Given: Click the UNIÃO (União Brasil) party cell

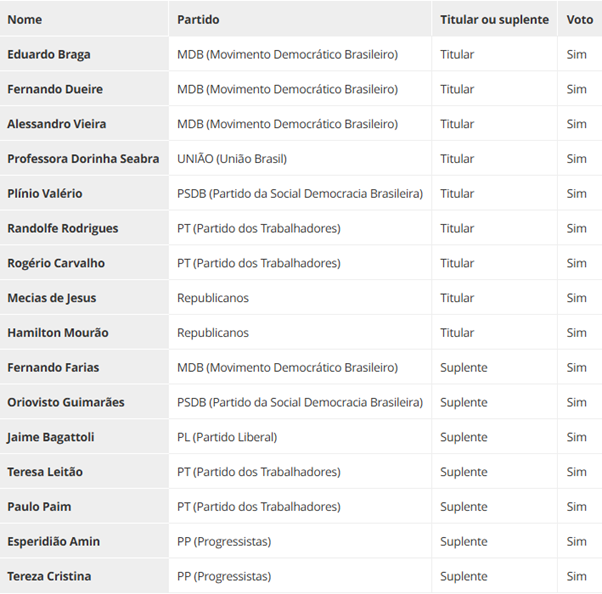Looking at the screenshot, I should pyautogui.click(x=232, y=159).
